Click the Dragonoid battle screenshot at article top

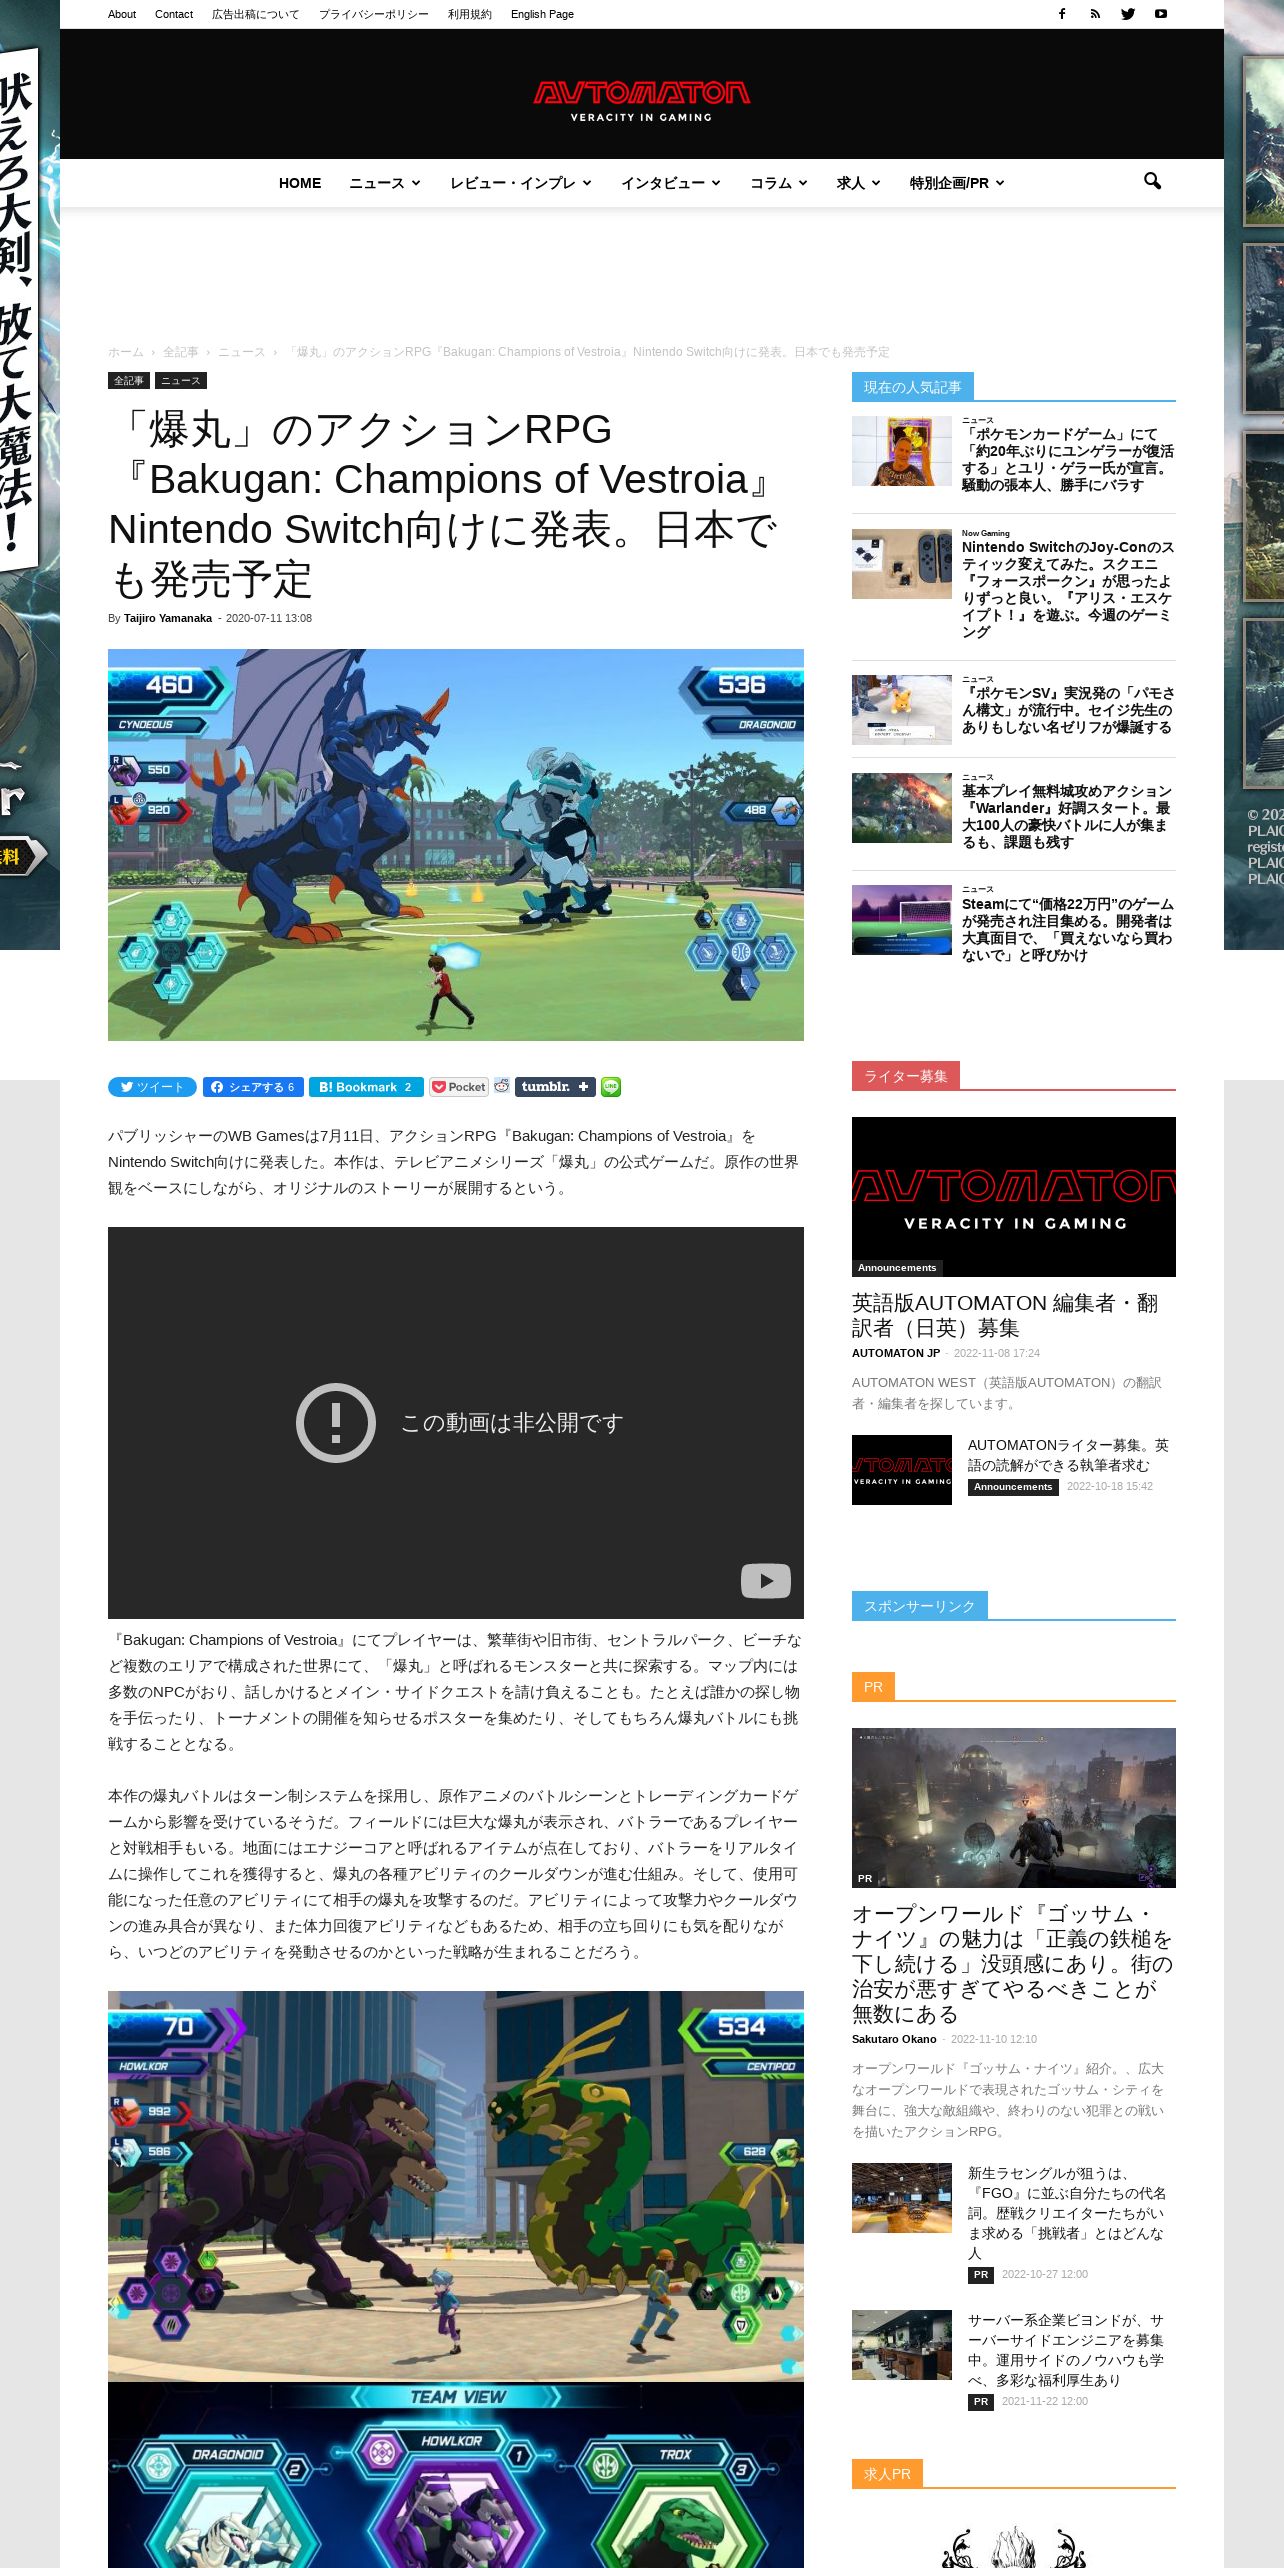coord(456,845)
